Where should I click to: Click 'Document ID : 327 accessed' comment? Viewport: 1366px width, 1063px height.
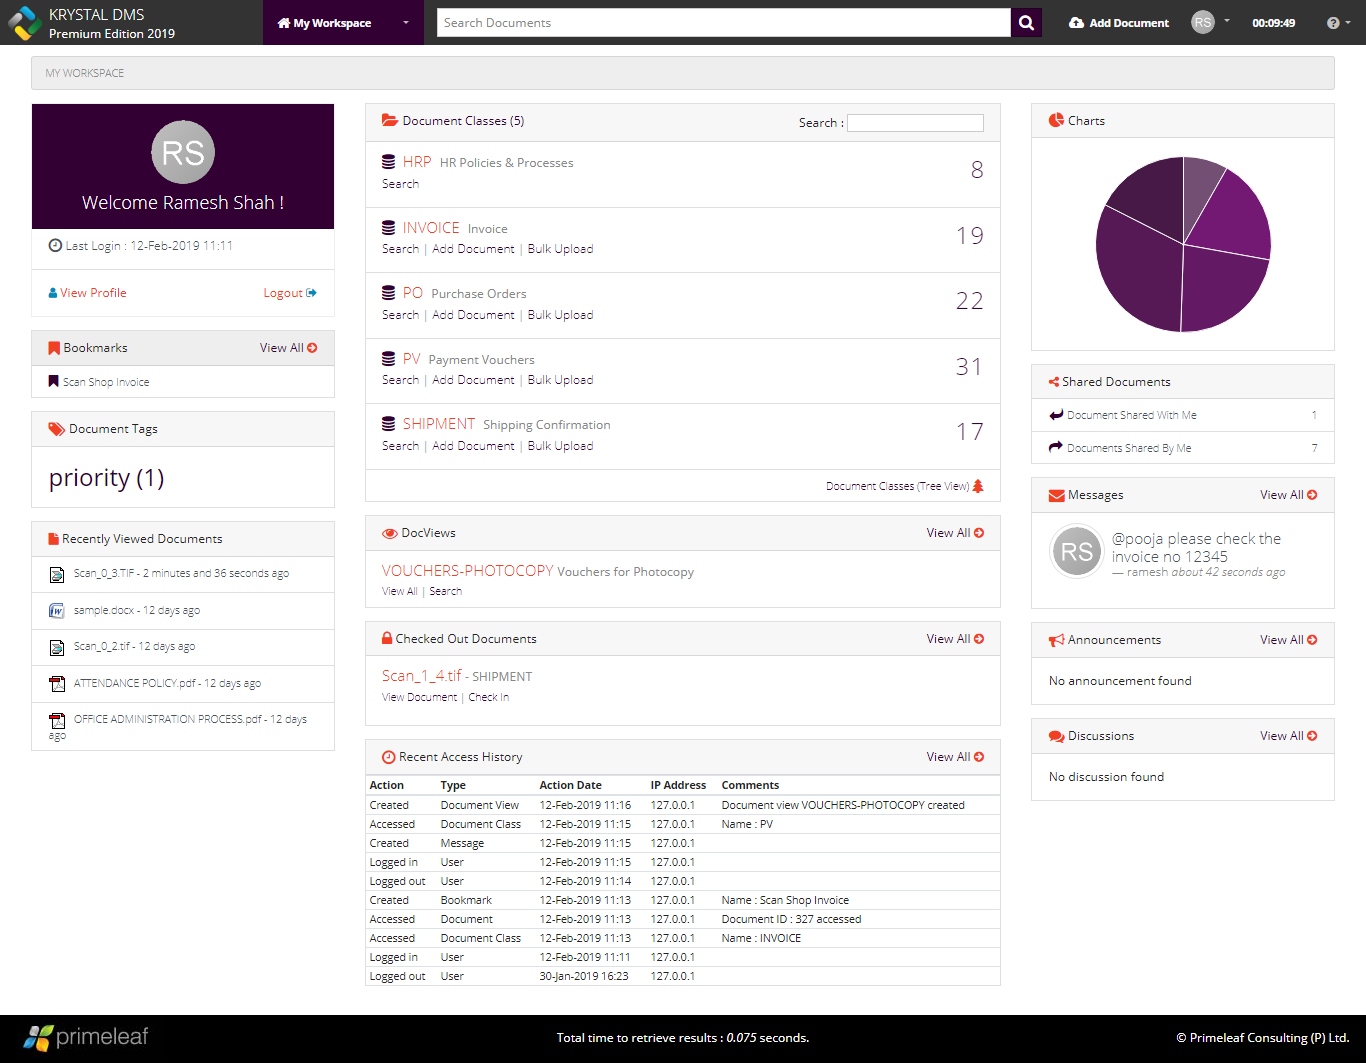pyautogui.click(x=791, y=919)
